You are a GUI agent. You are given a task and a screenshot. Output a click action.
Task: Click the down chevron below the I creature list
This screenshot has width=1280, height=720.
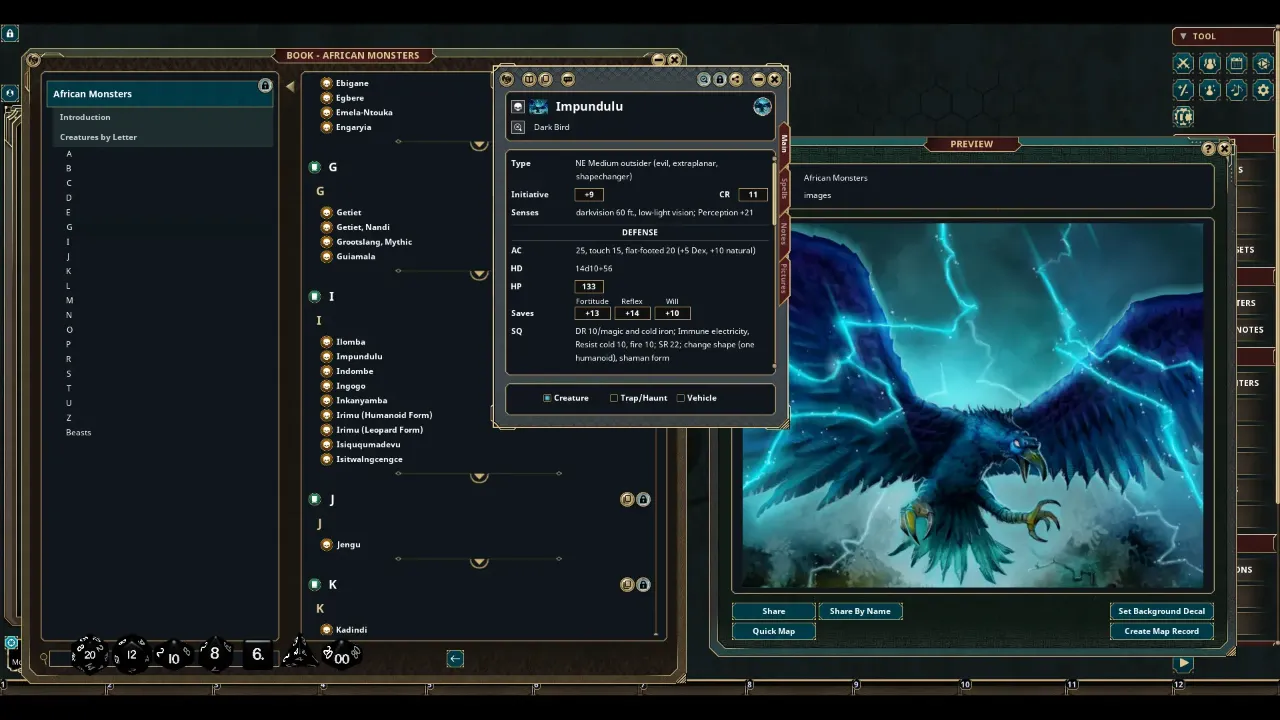479,475
